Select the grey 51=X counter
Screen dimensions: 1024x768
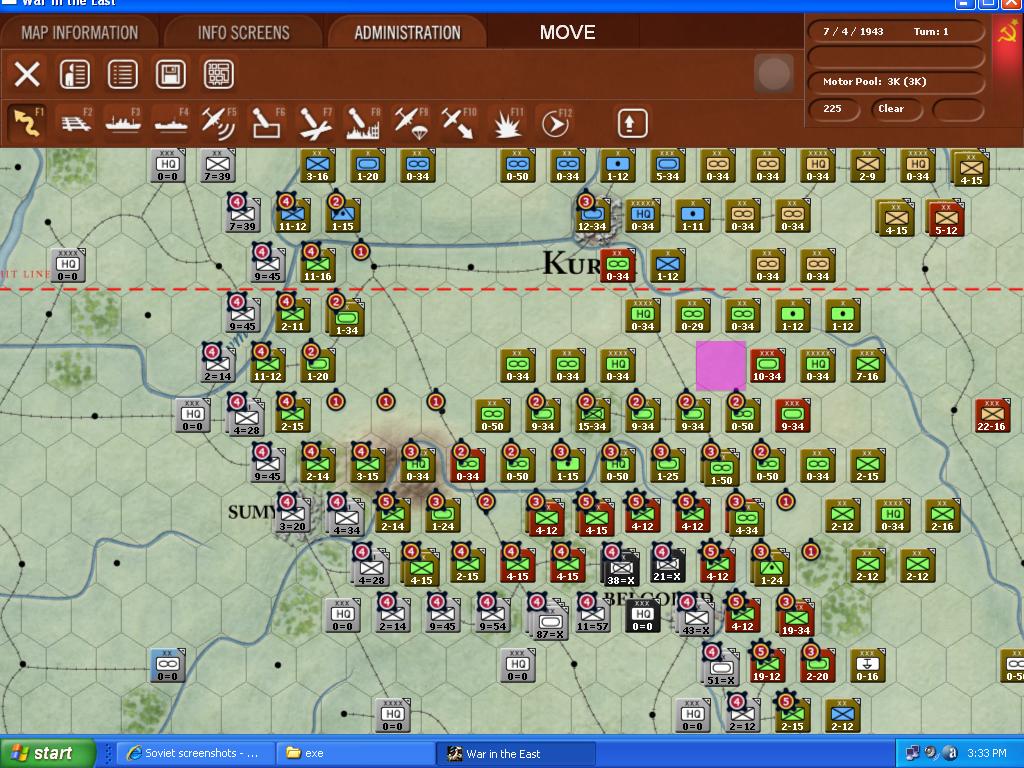click(722, 669)
